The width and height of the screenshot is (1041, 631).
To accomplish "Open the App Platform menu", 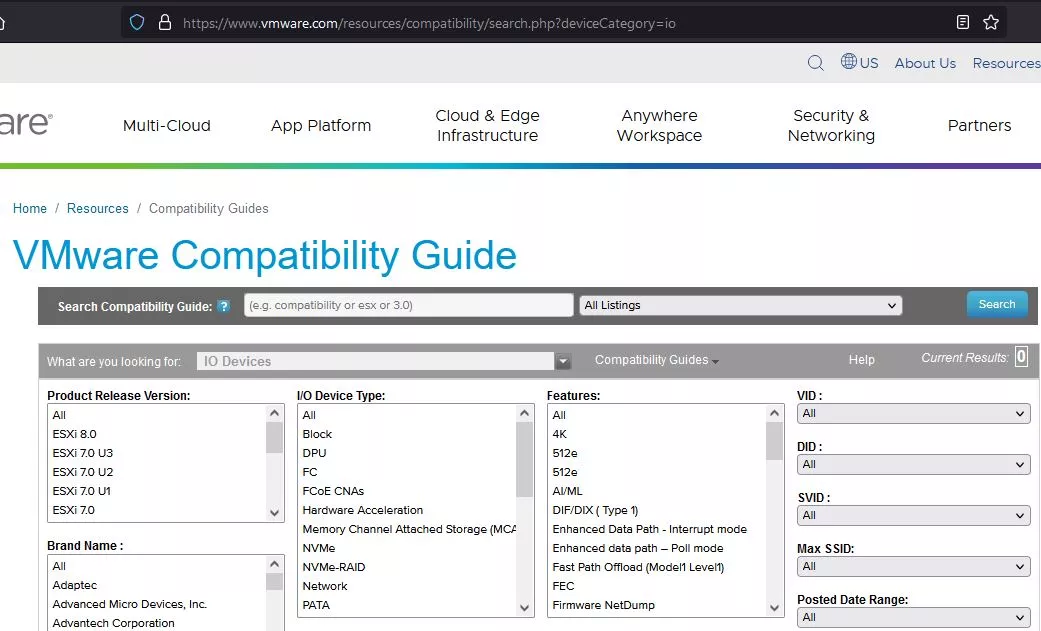I will click(x=321, y=126).
